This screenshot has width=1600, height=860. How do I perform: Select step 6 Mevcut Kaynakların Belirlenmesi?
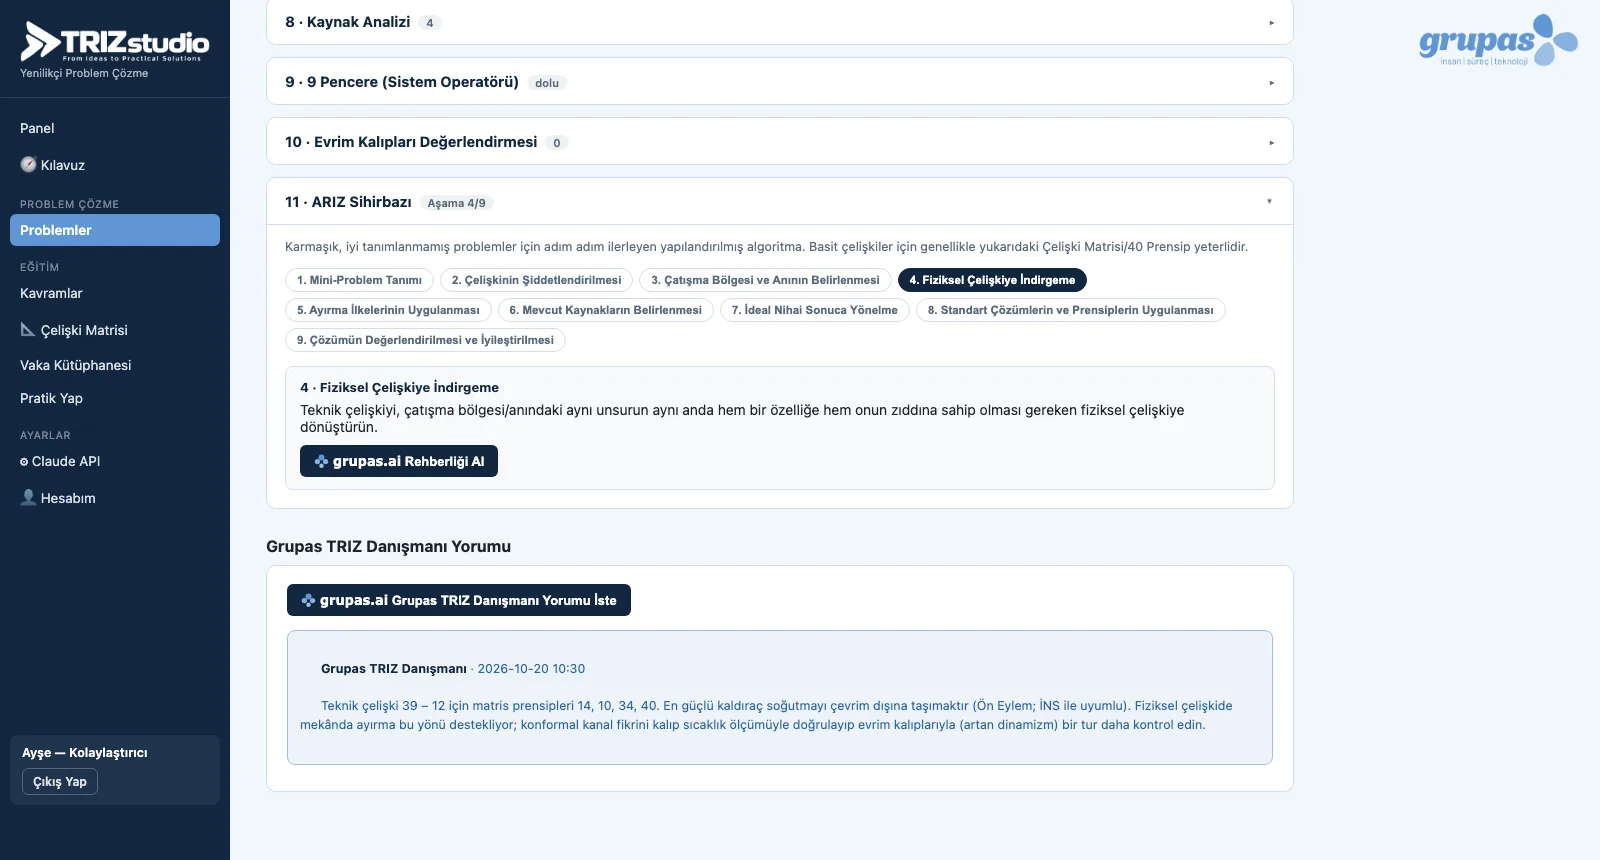pyautogui.click(x=605, y=310)
